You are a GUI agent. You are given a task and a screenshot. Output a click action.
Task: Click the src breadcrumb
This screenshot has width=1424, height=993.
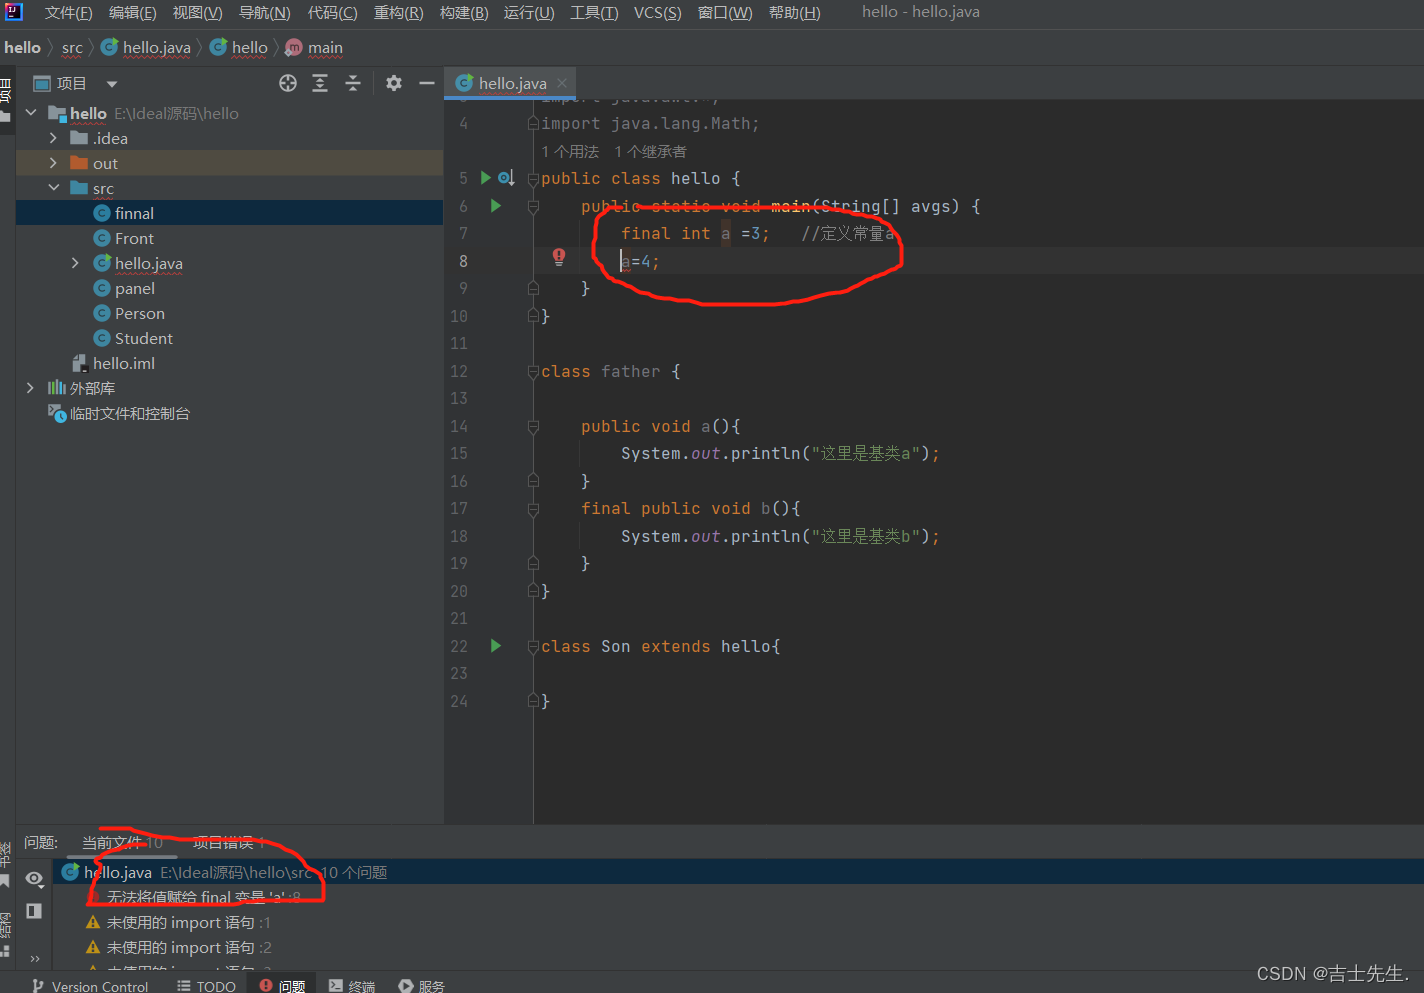(x=72, y=48)
